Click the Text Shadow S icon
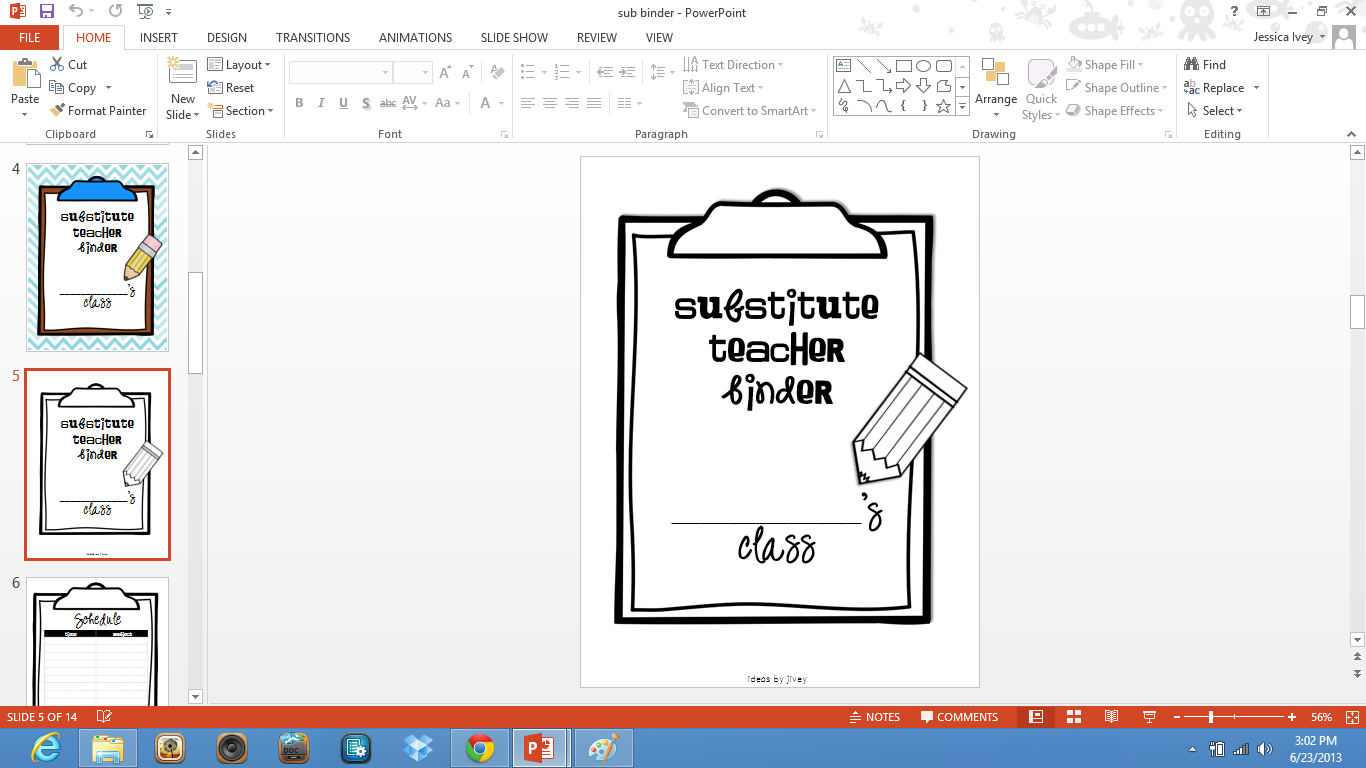The width and height of the screenshot is (1366, 768). pyautogui.click(x=366, y=103)
